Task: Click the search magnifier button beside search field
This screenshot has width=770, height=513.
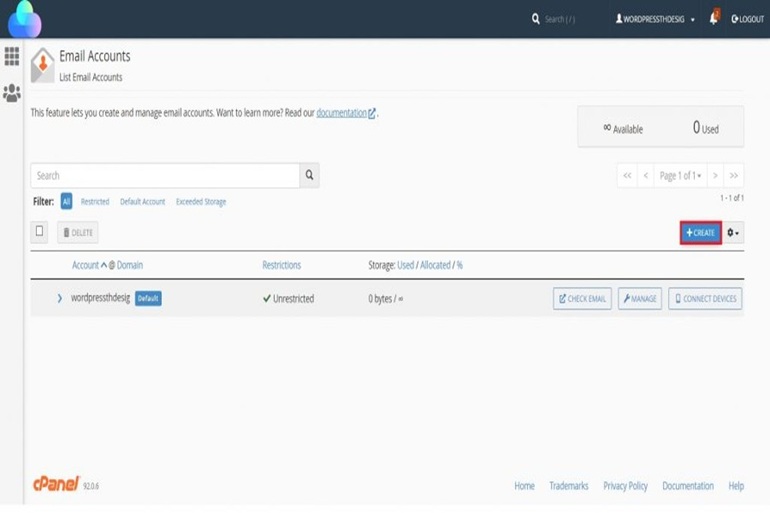Action: tap(309, 176)
